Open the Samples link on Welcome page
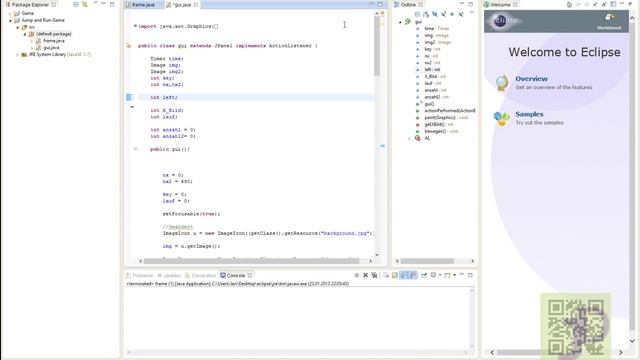This screenshot has height=360, width=640. pyautogui.click(x=529, y=114)
